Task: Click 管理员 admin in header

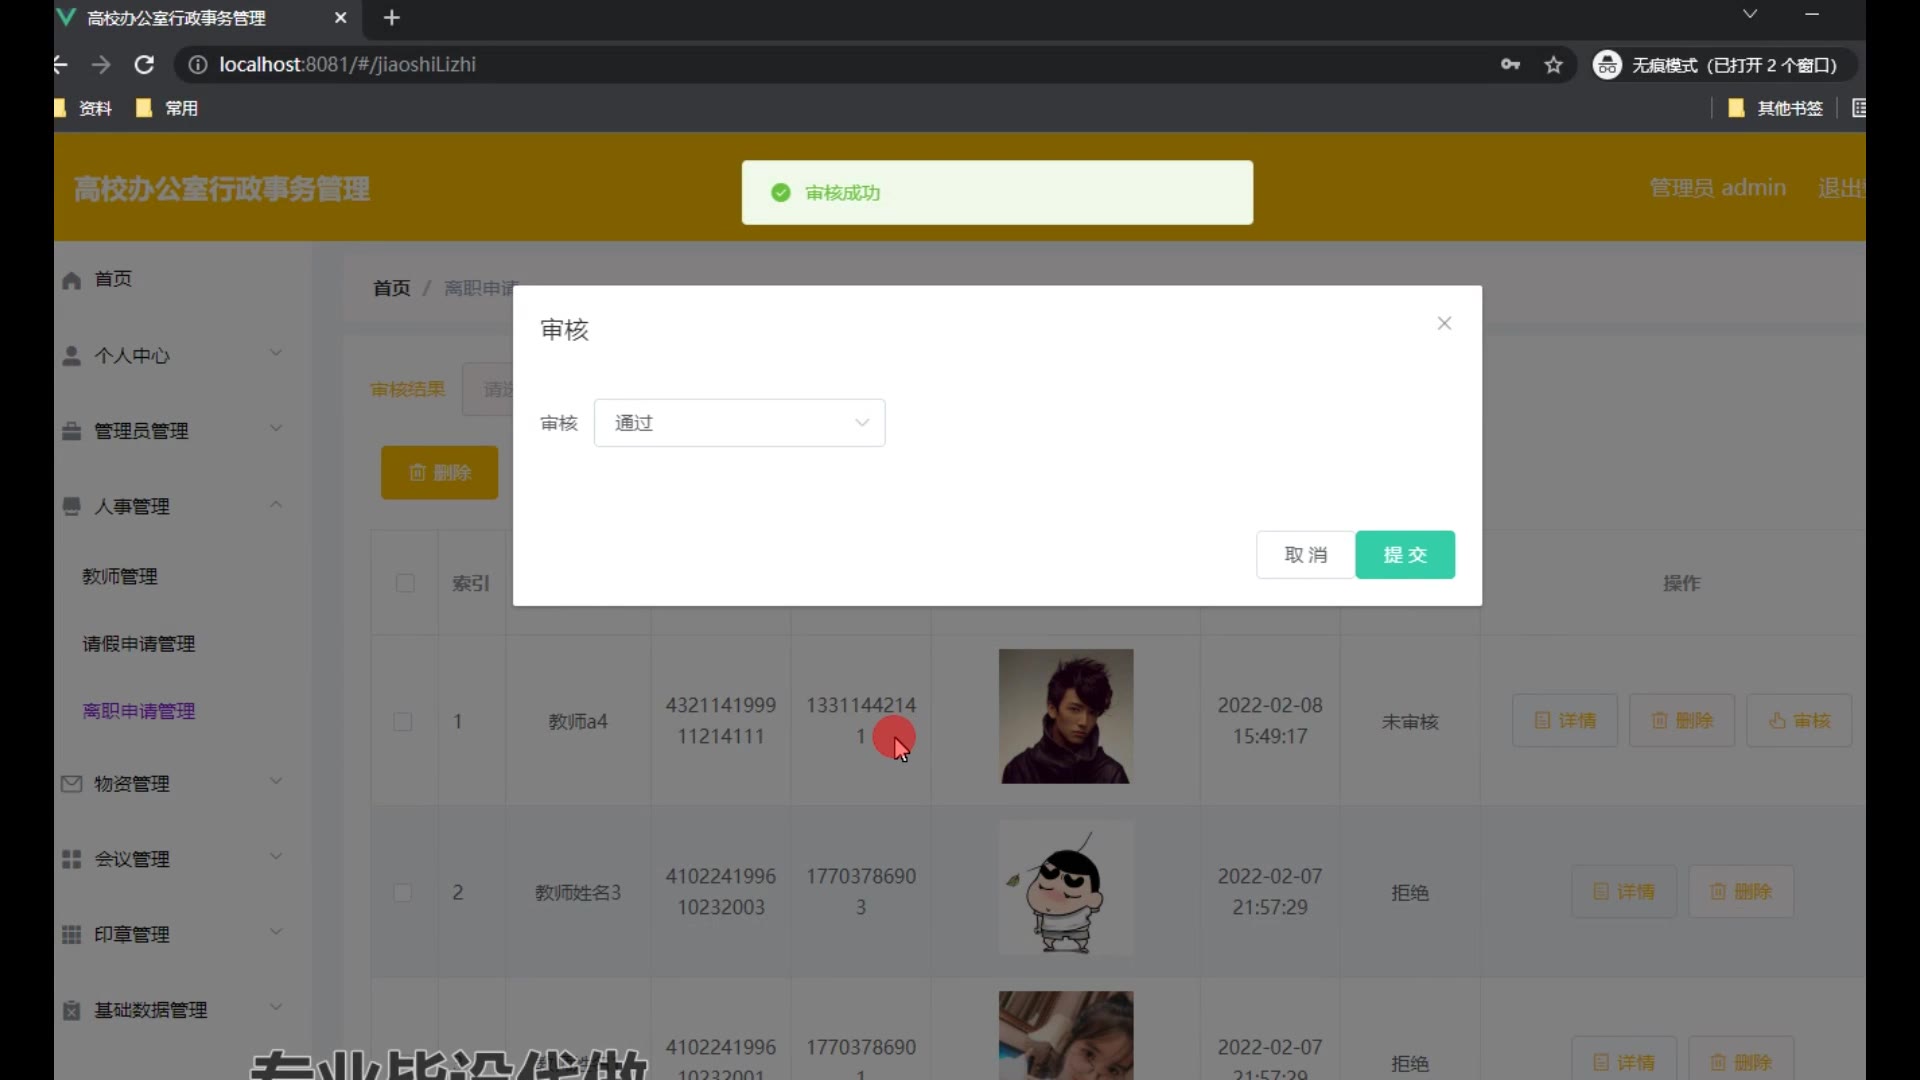Action: click(1717, 188)
